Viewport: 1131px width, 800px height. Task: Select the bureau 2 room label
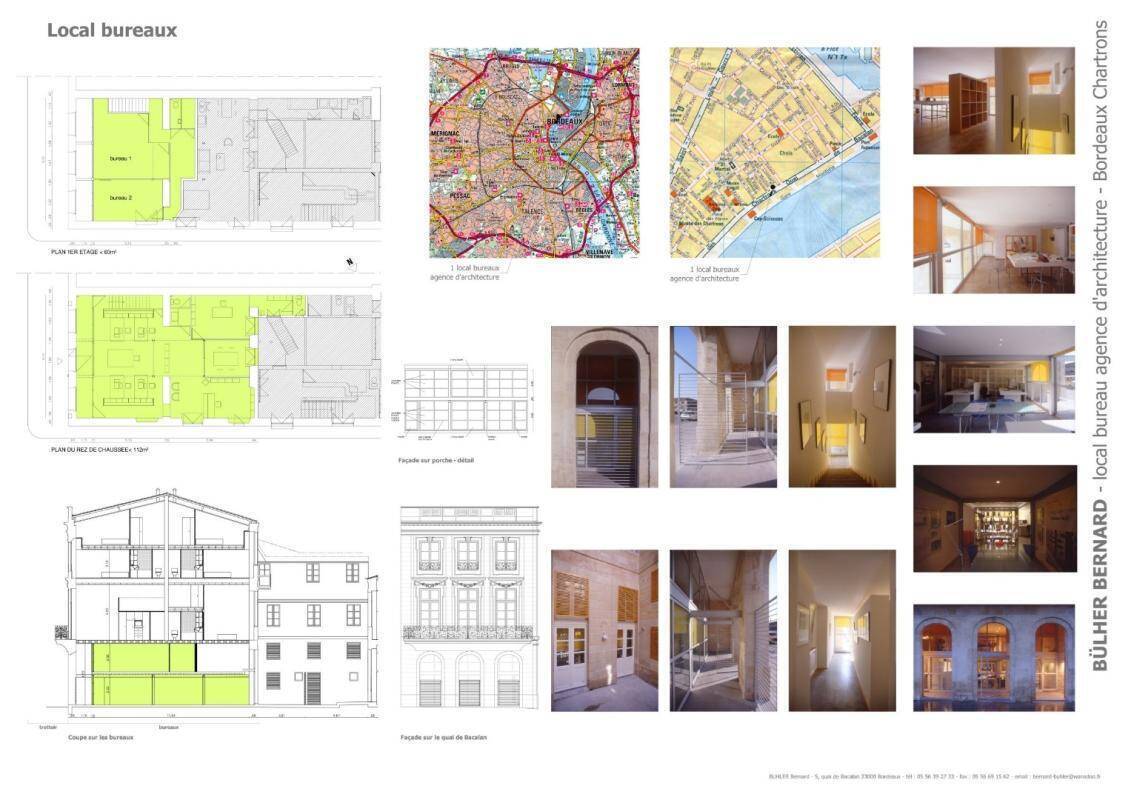click(121, 198)
